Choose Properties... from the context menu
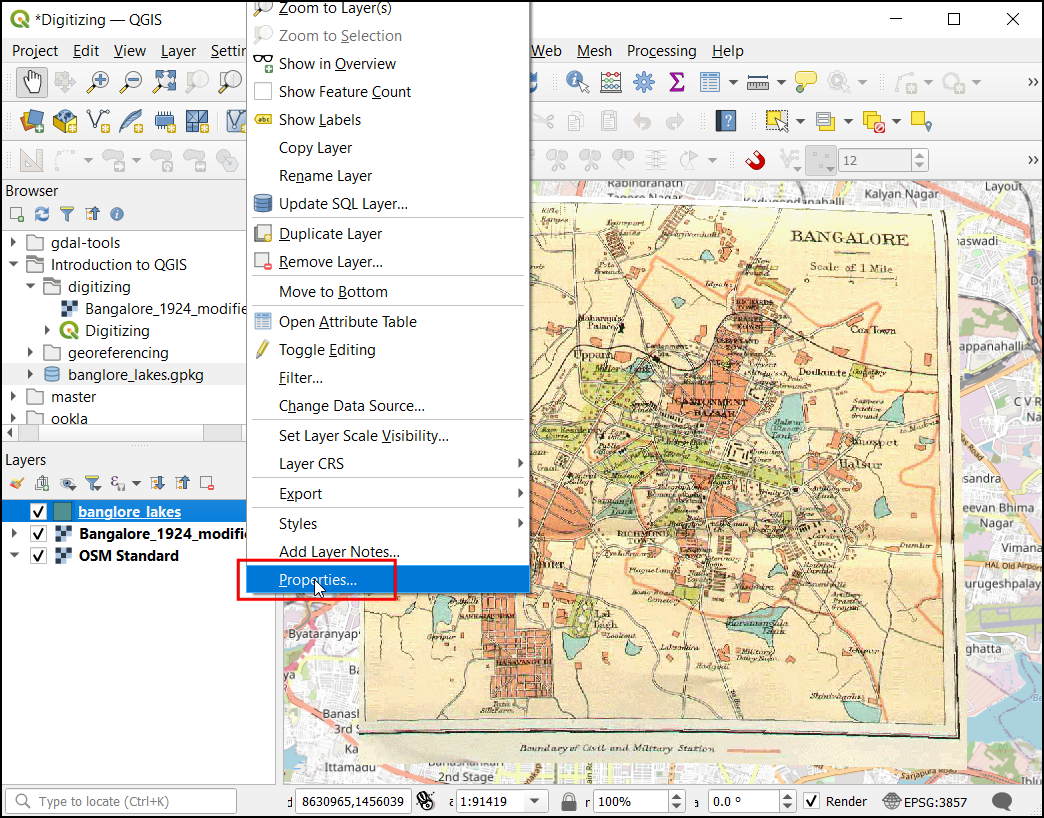 tap(388, 580)
